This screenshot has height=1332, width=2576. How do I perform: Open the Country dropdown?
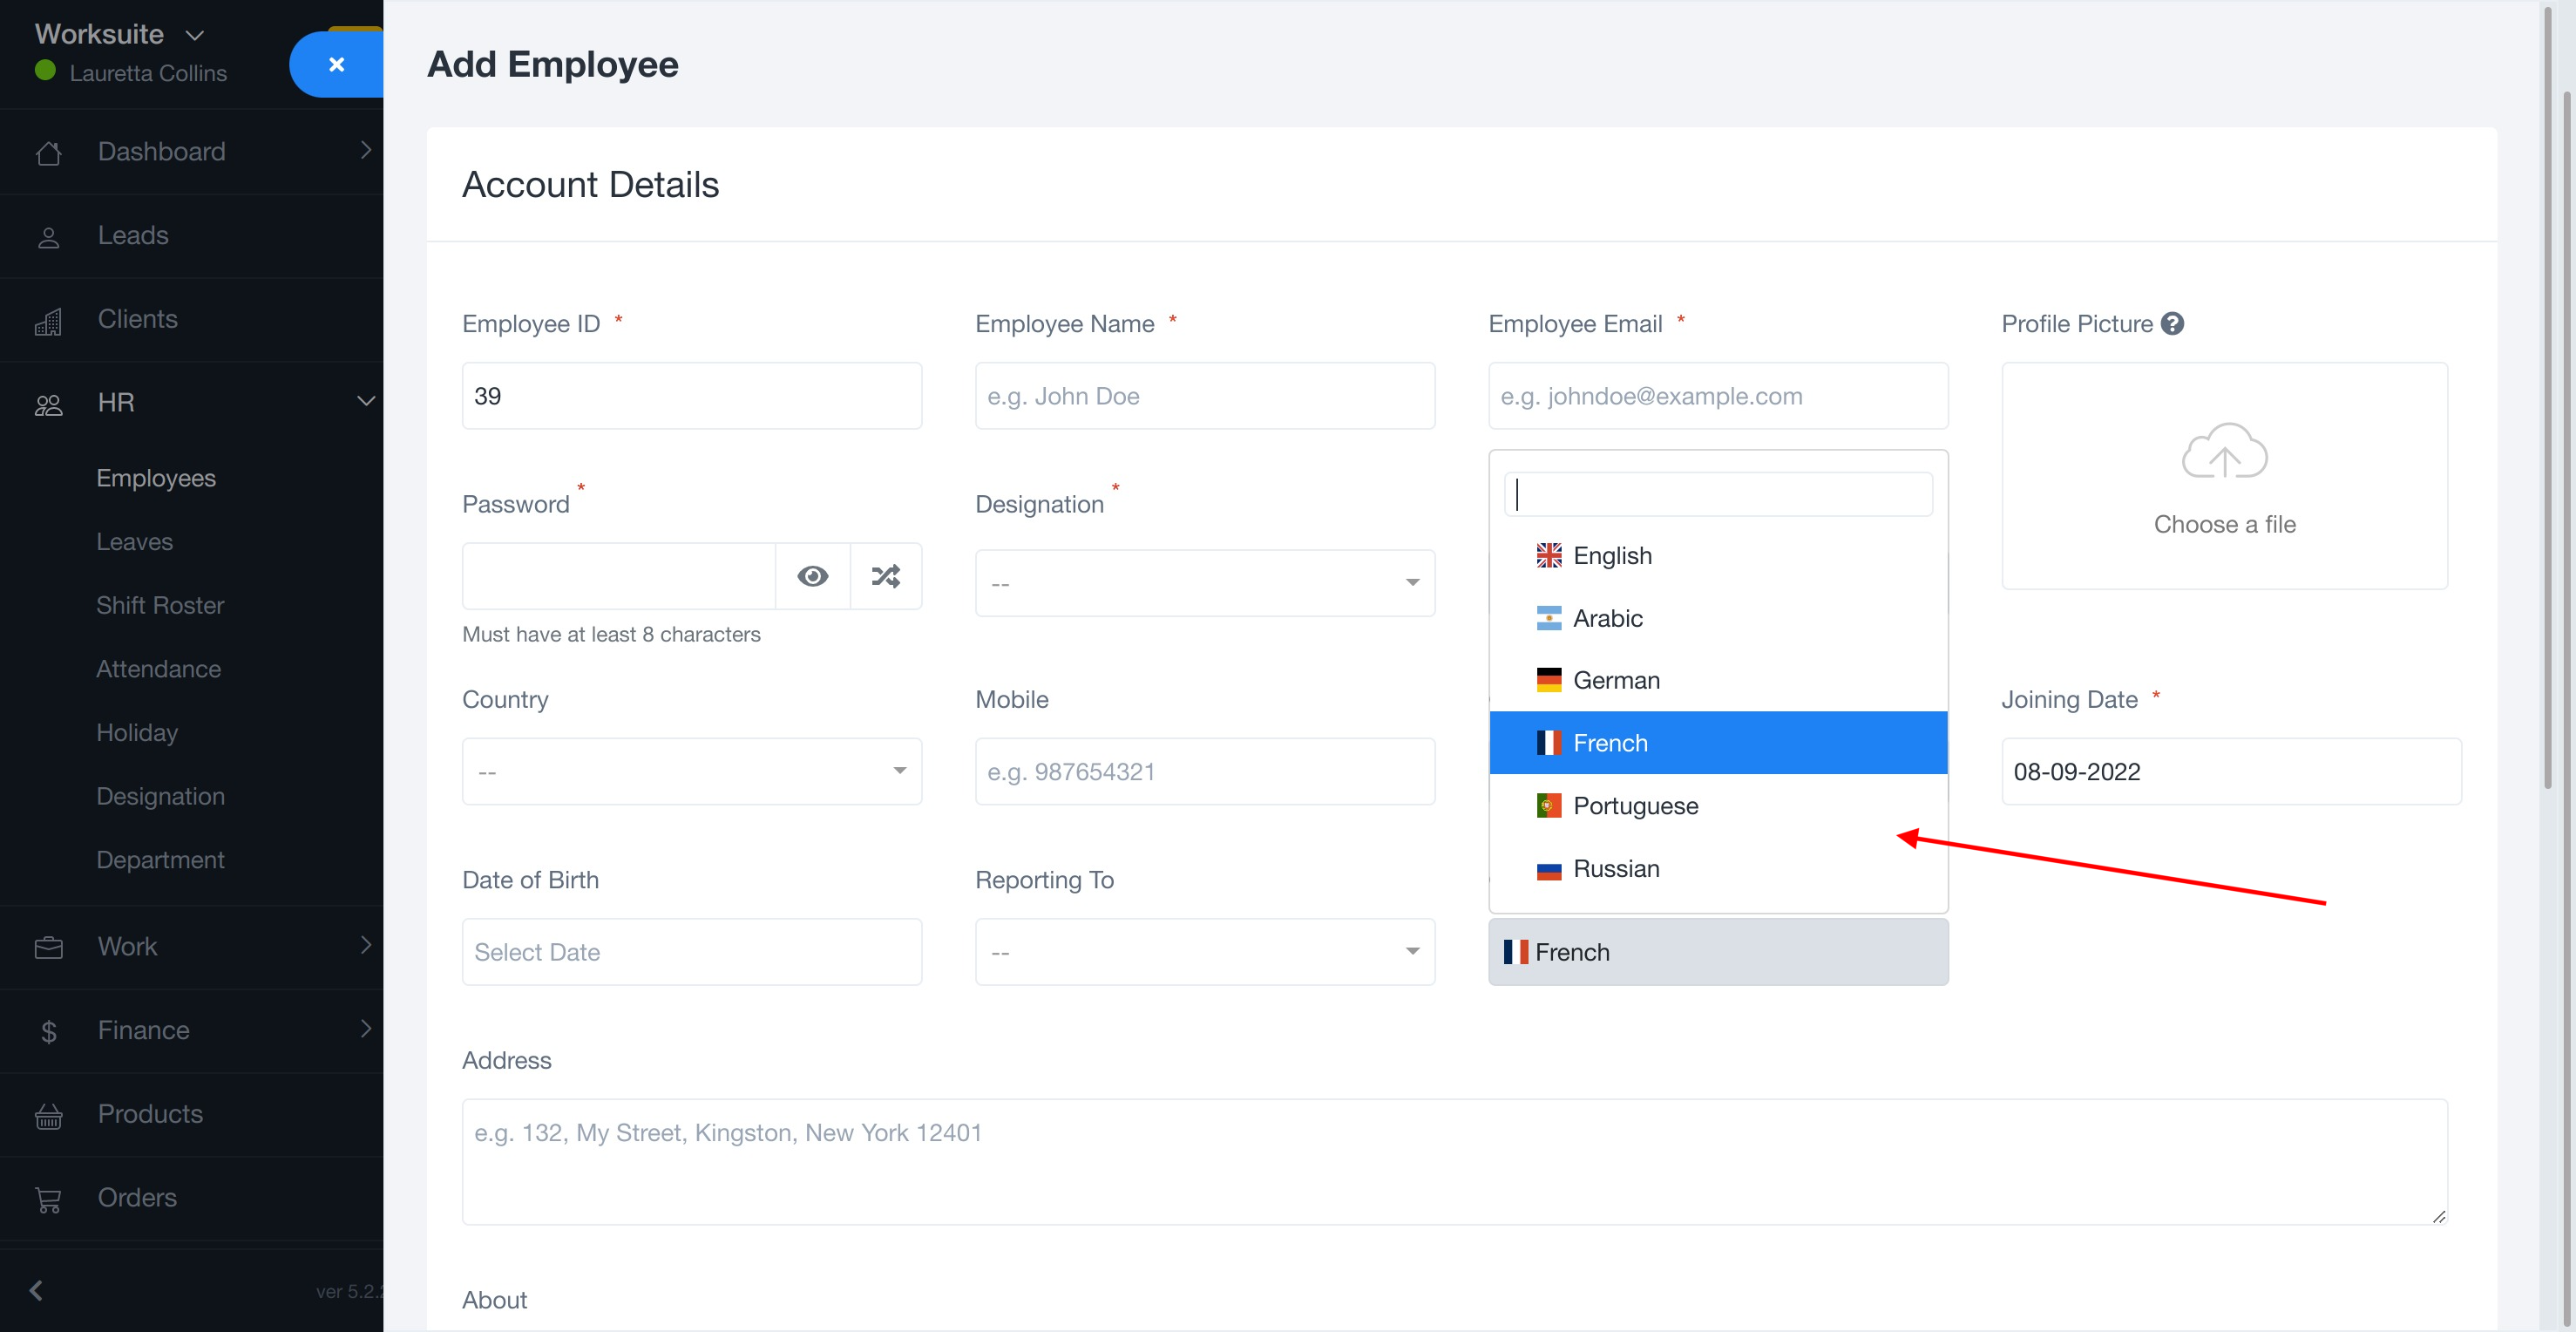click(x=691, y=771)
